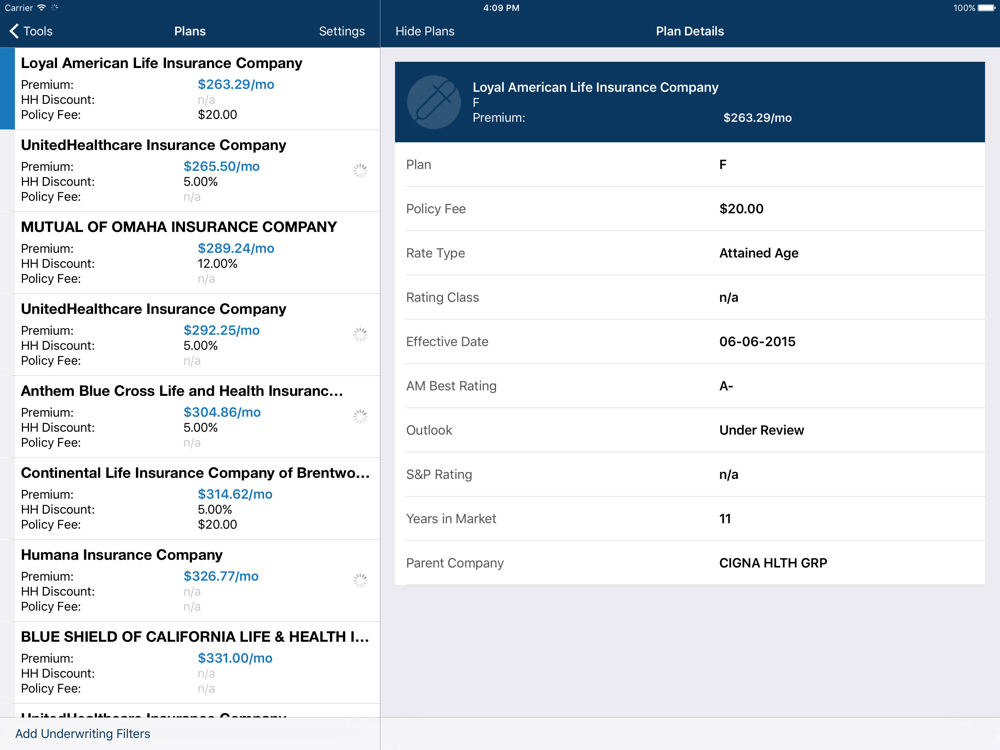
Task: Click the pen icon in plan details header
Action: 434,102
